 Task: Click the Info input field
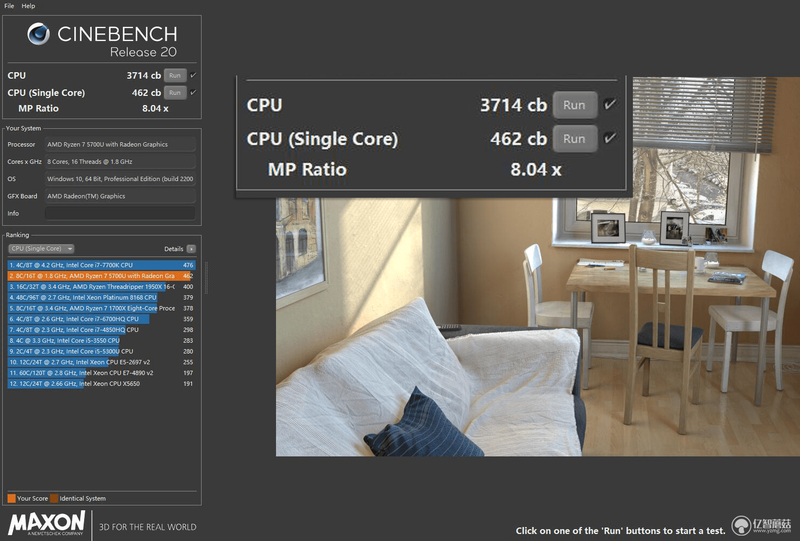[x=120, y=213]
